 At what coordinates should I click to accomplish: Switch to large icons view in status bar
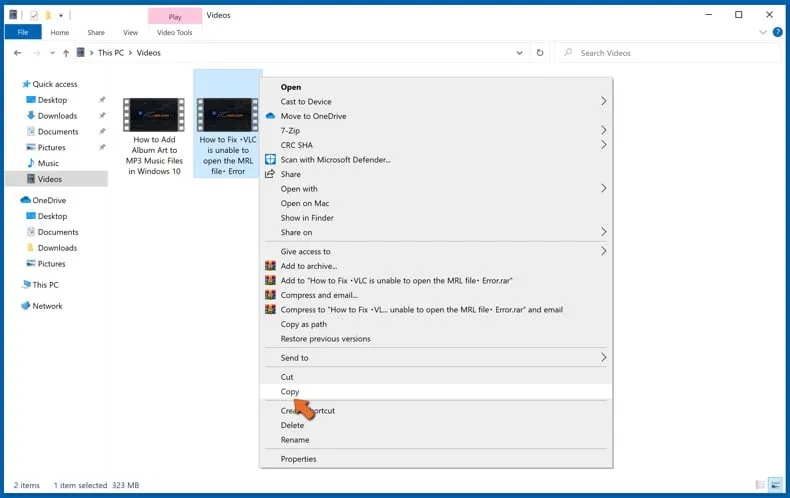(x=776, y=485)
